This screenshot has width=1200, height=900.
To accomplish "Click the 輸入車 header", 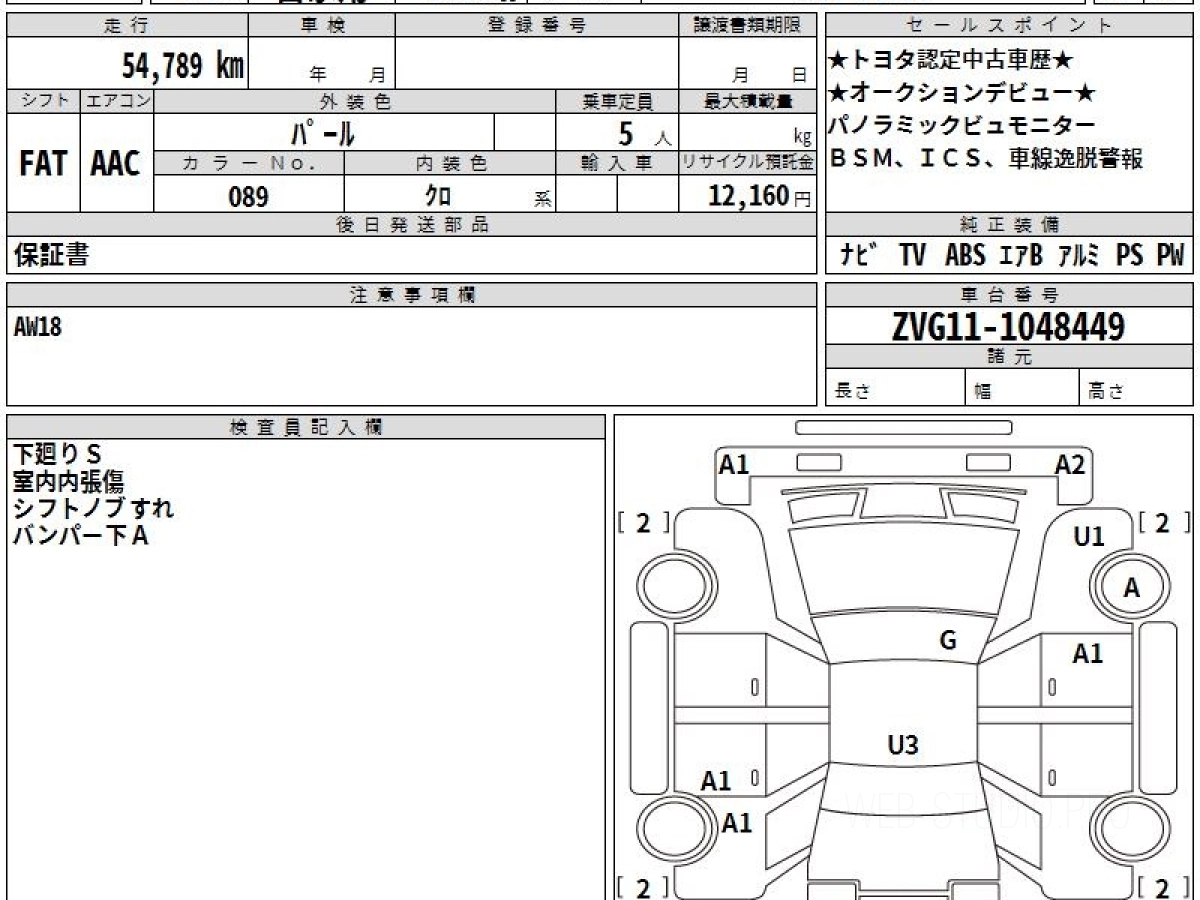I will point(617,163).
